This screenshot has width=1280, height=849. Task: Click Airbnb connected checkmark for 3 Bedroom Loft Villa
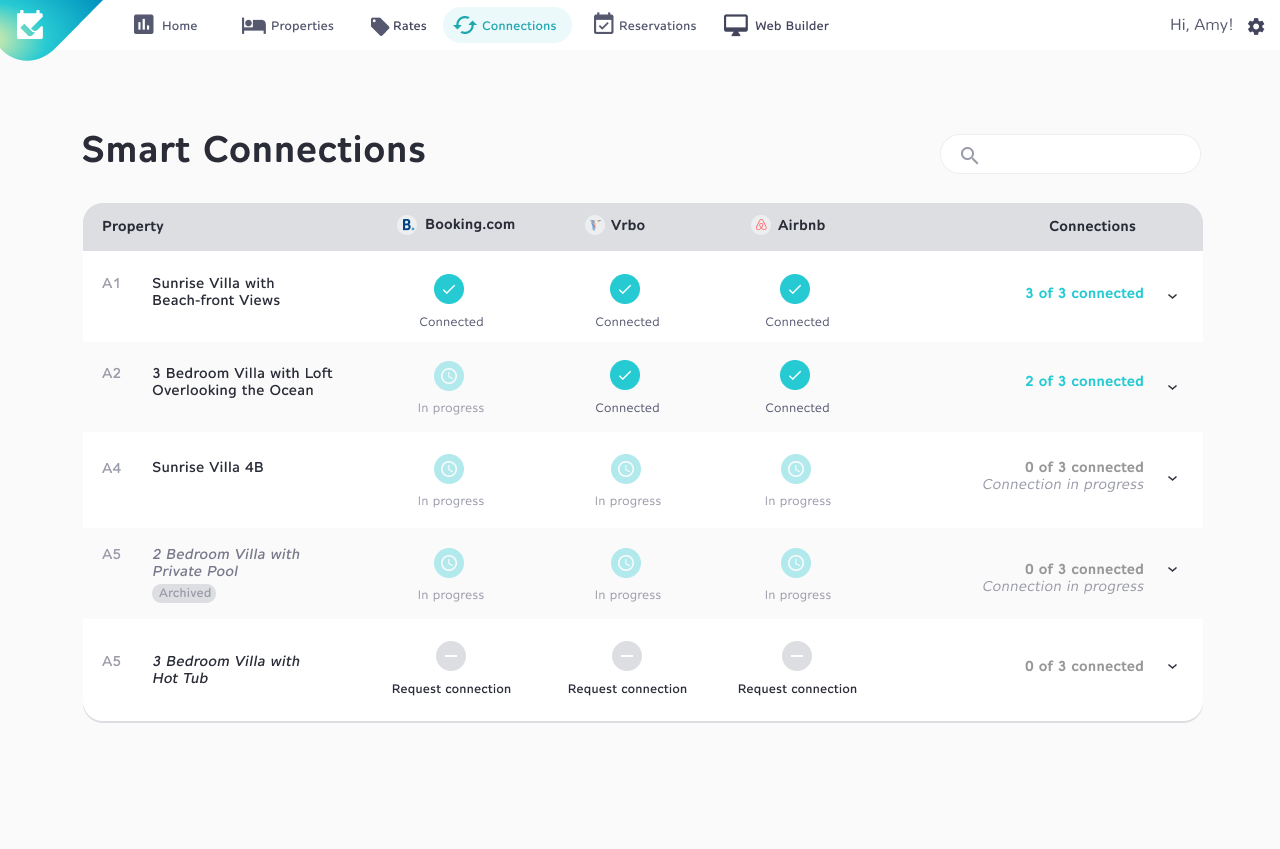[795, 375]
